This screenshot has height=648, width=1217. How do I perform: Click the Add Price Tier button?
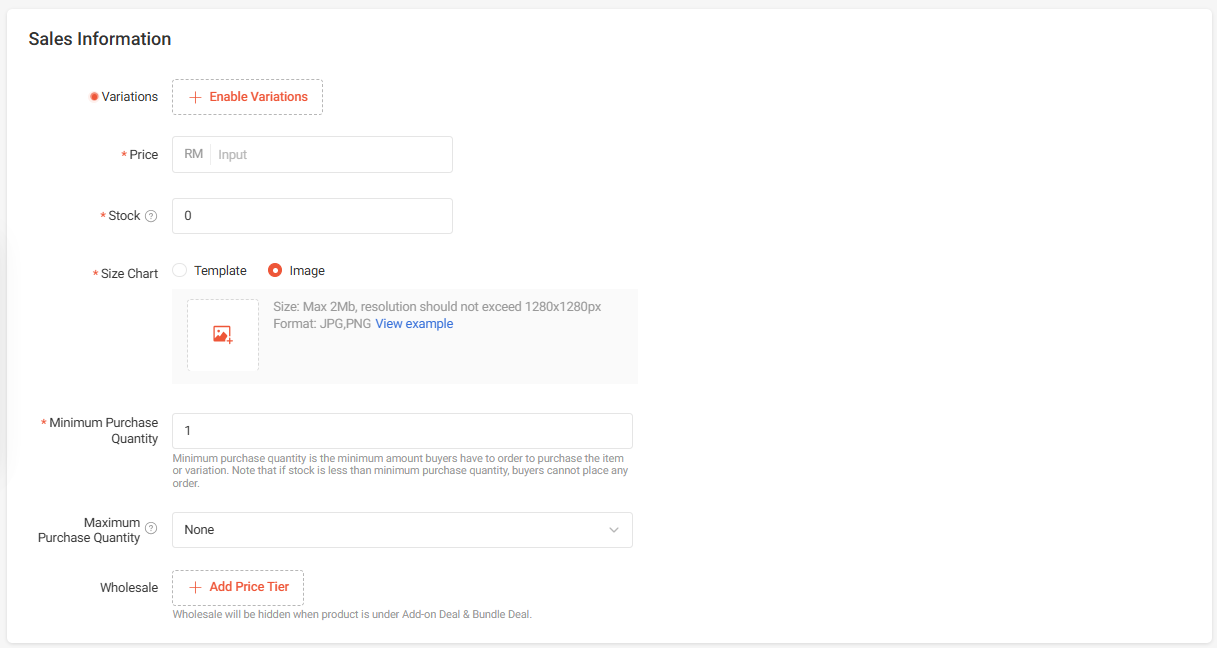pyautogui.click(x=238, y=587)
